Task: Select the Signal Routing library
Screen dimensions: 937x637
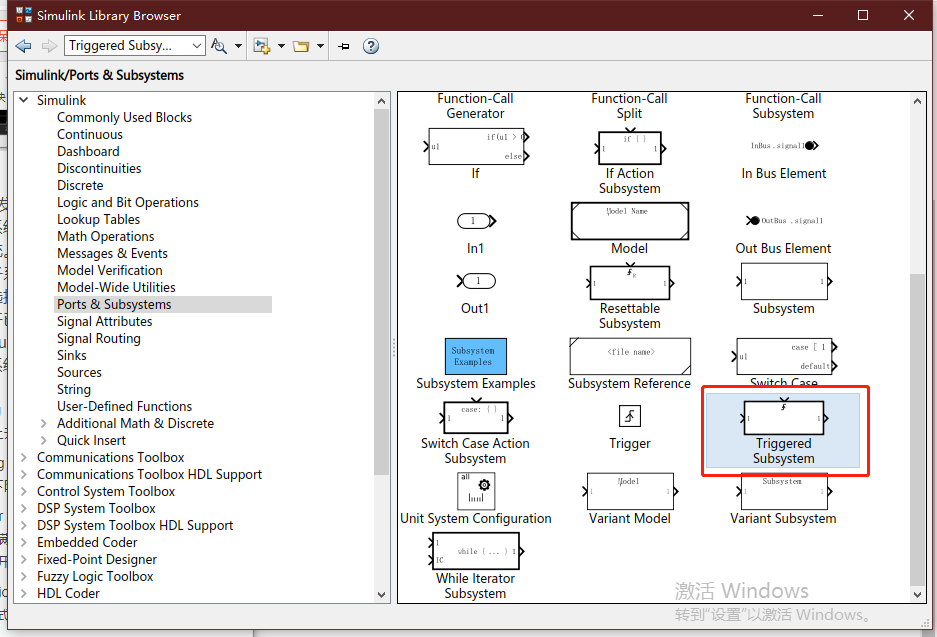Action: click(99, 338)
